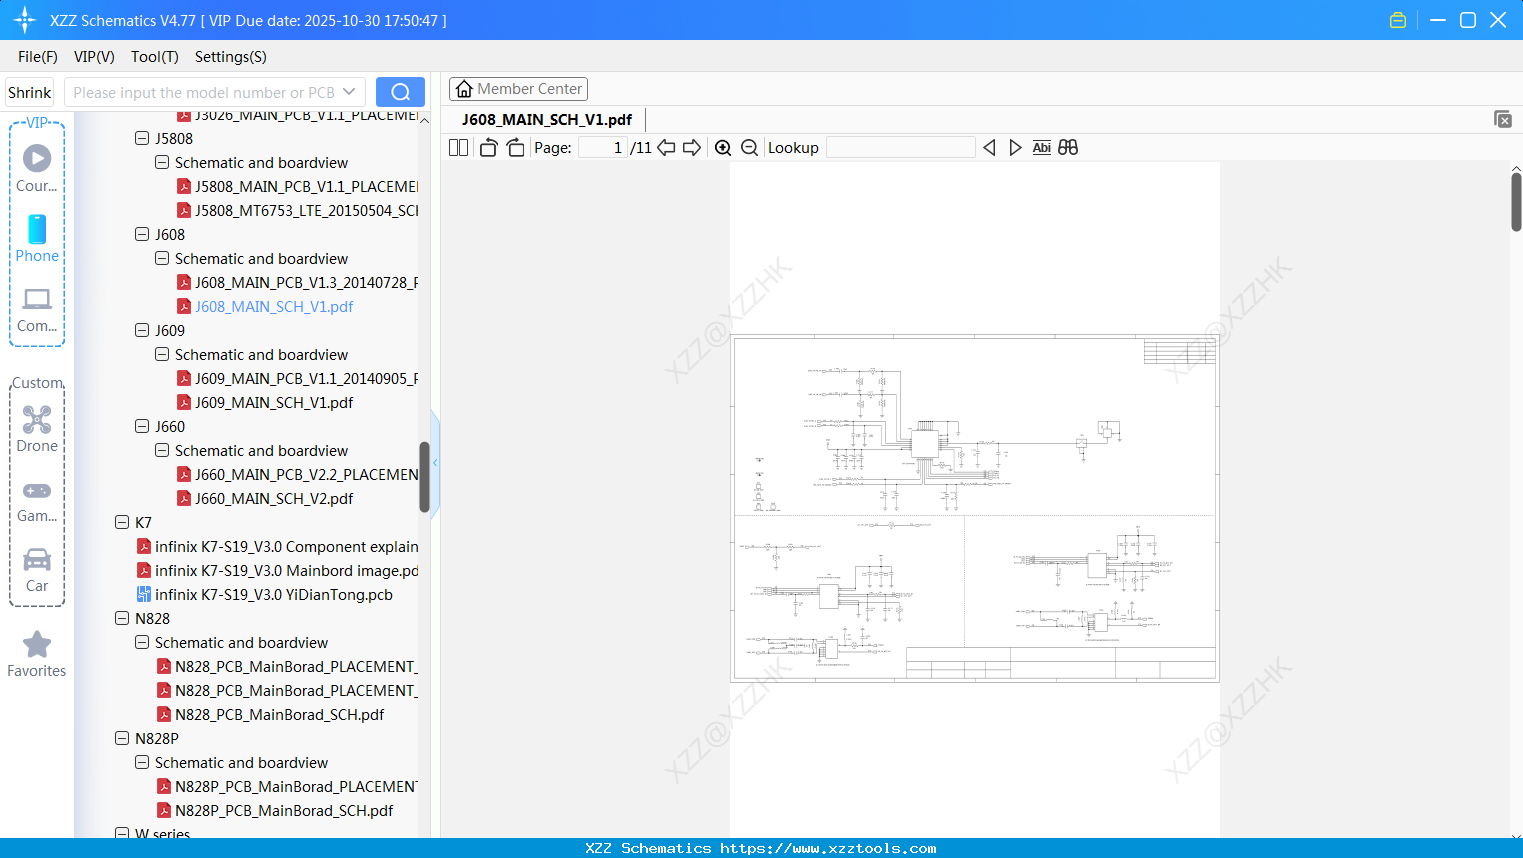Image resolution: width=1523 pixels, height=858 pixels.
Task: Open advanced search with the binoculars icon
Action: [x=1068, y=147]
